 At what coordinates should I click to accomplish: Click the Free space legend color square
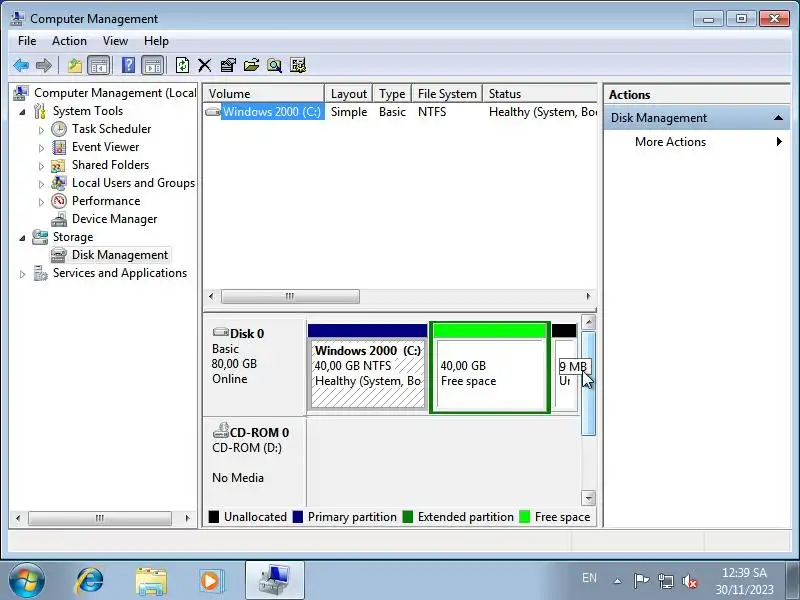pos(524,517)
